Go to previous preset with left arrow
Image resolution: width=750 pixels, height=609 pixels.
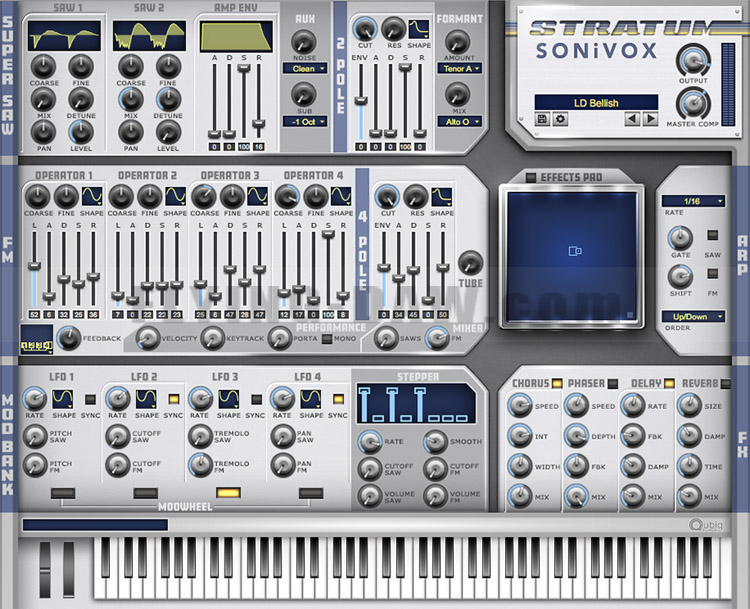[632, 119]
